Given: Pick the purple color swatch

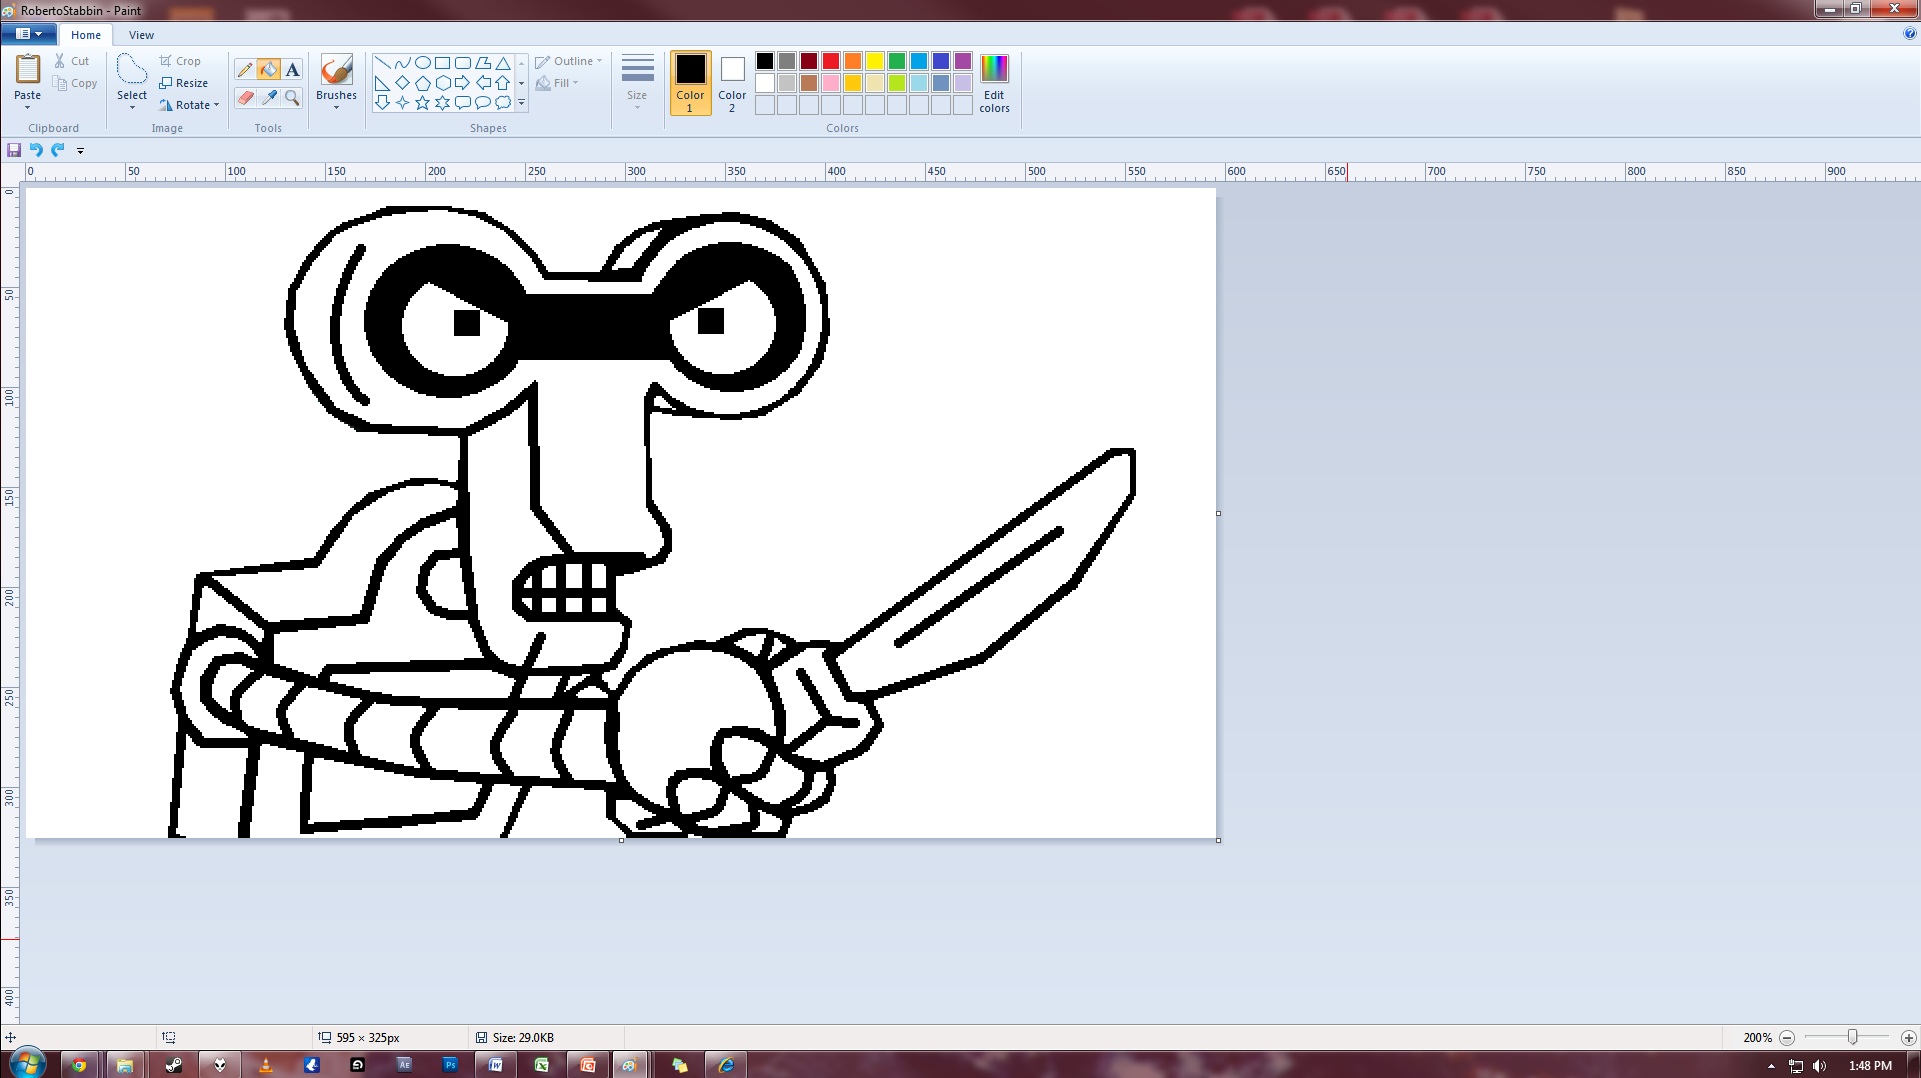Looking at the screenshot, I should click(963, 61).
